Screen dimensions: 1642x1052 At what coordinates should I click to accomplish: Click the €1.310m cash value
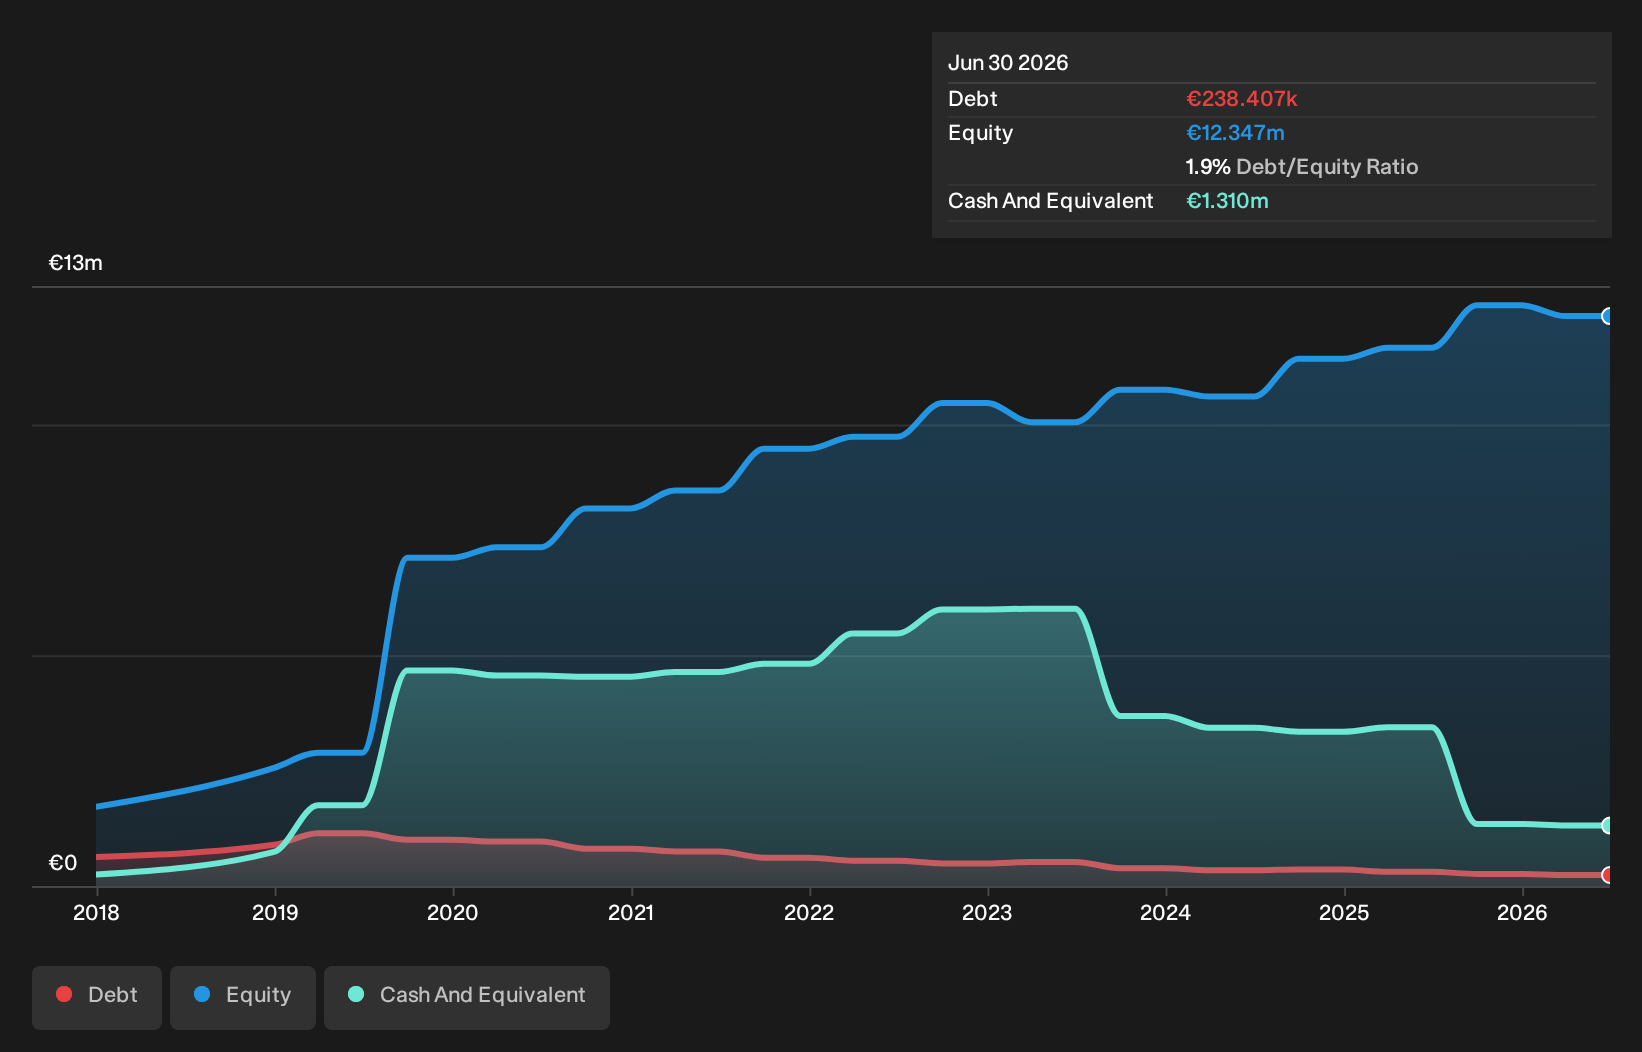coord(1227,201)
